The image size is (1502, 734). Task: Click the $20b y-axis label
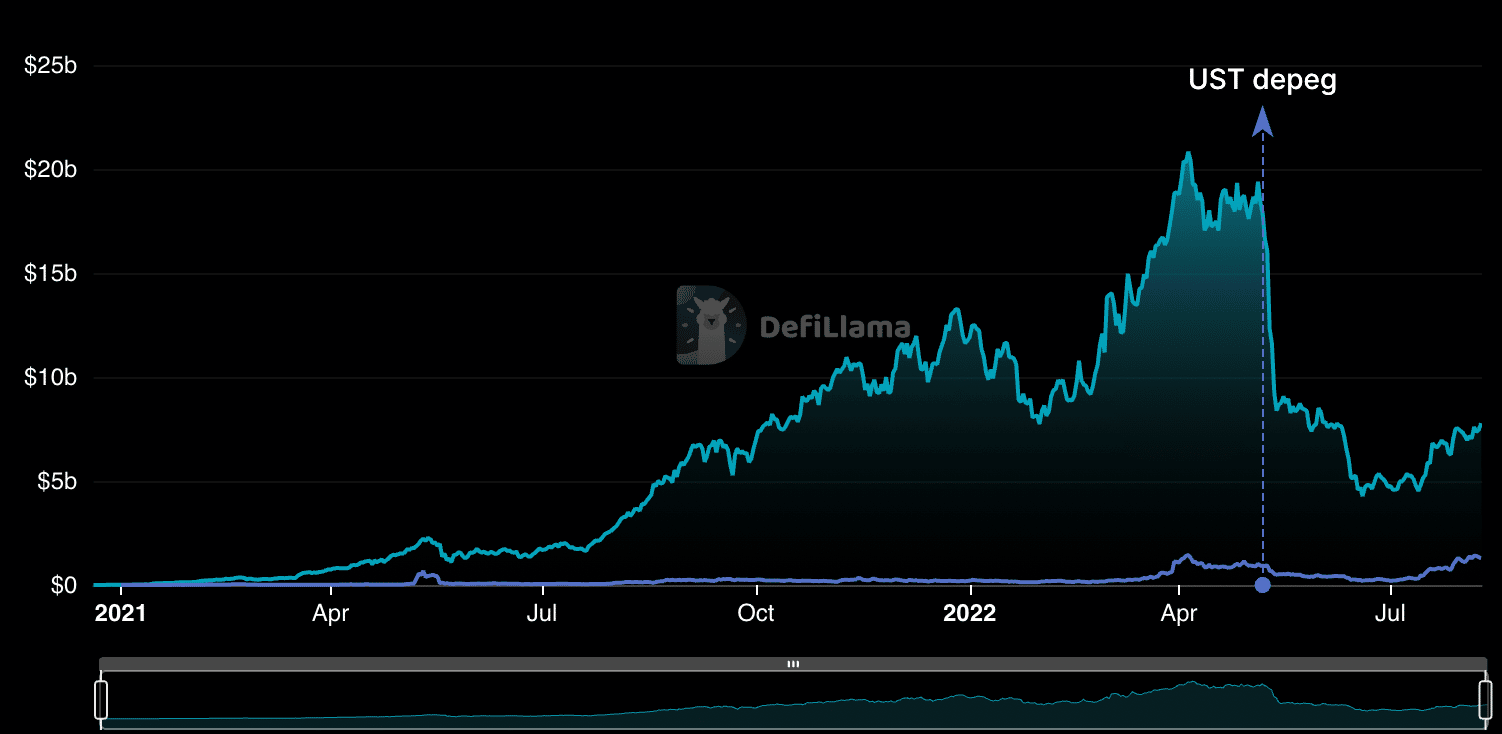coord(51,170)
